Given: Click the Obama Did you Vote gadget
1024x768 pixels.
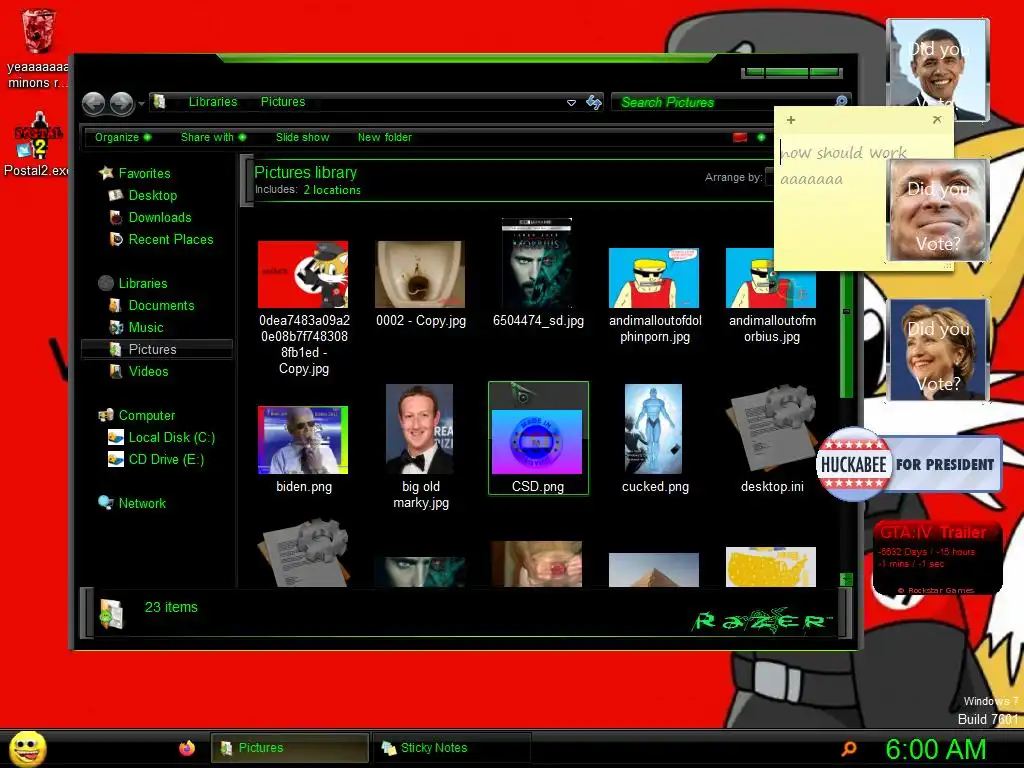Looking at the screenshot, I should tap(938, 70).
